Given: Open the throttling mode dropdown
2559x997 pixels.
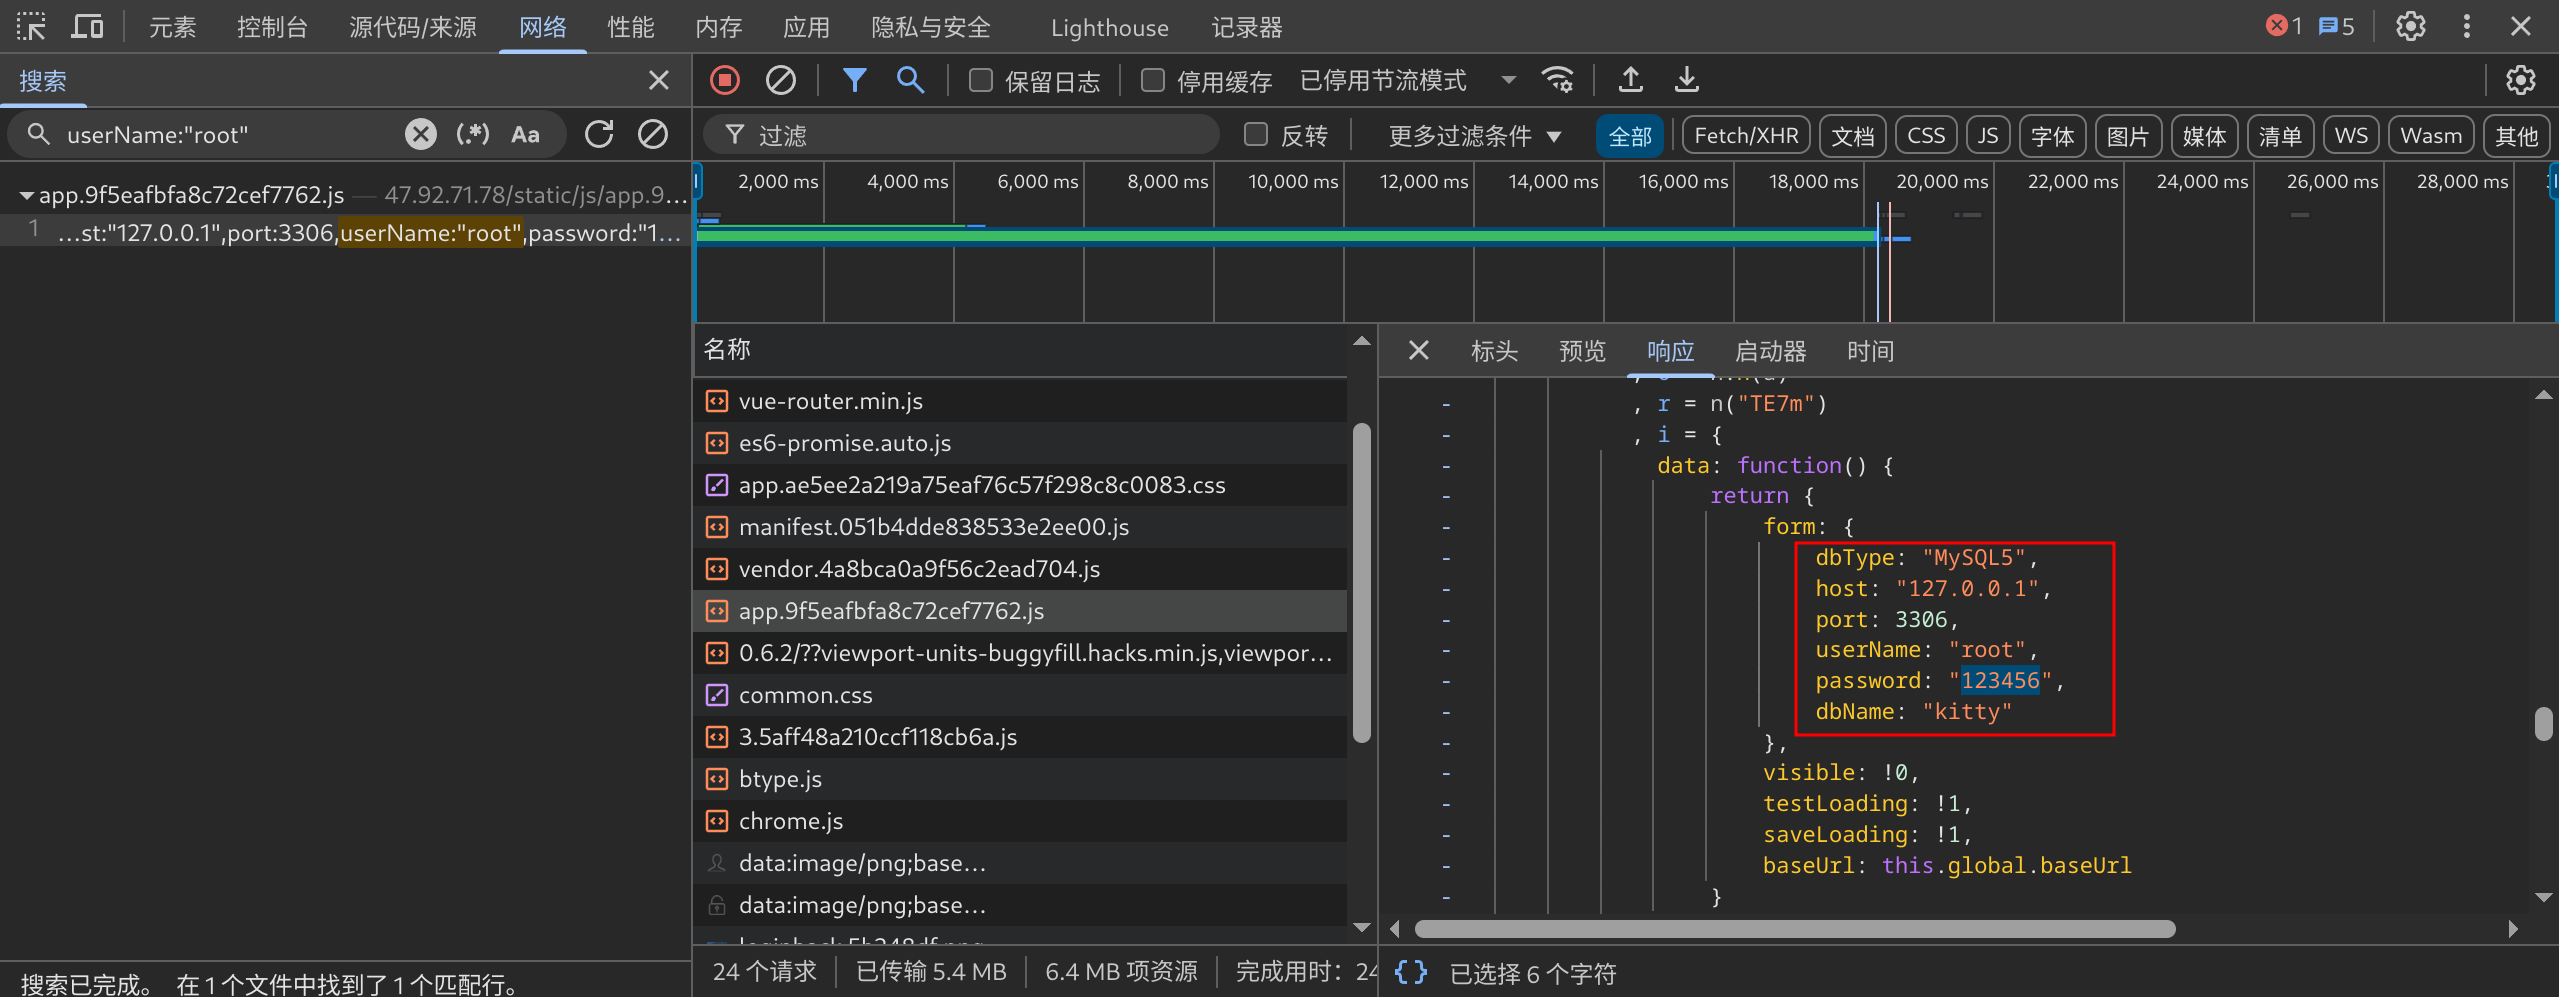Looking at the screenshot, I should click(1408, 80).
